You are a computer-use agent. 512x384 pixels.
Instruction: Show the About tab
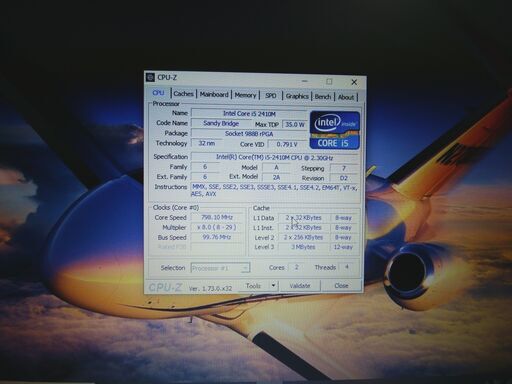(346, 97)
